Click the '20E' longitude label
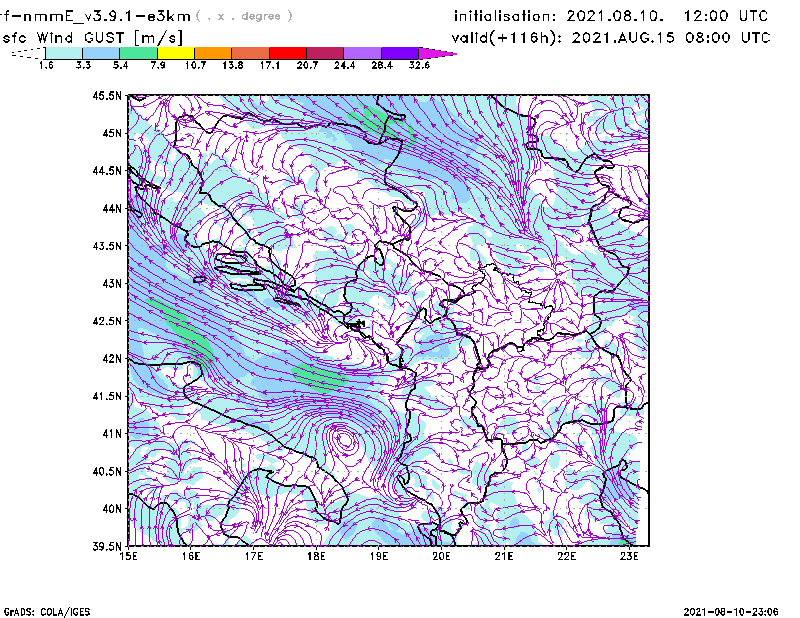800x618 pixels. click(x=441, y=556)
